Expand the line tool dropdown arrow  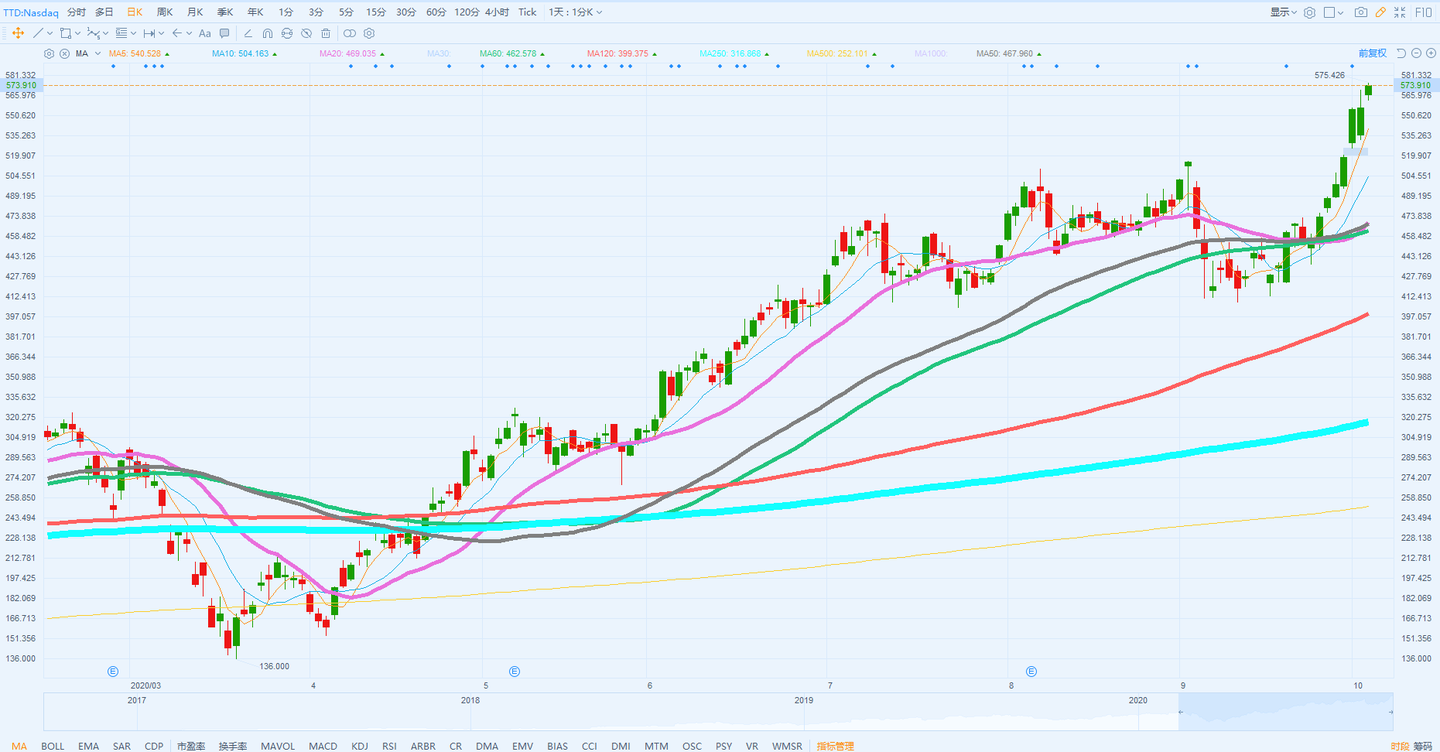pos(50,33)
